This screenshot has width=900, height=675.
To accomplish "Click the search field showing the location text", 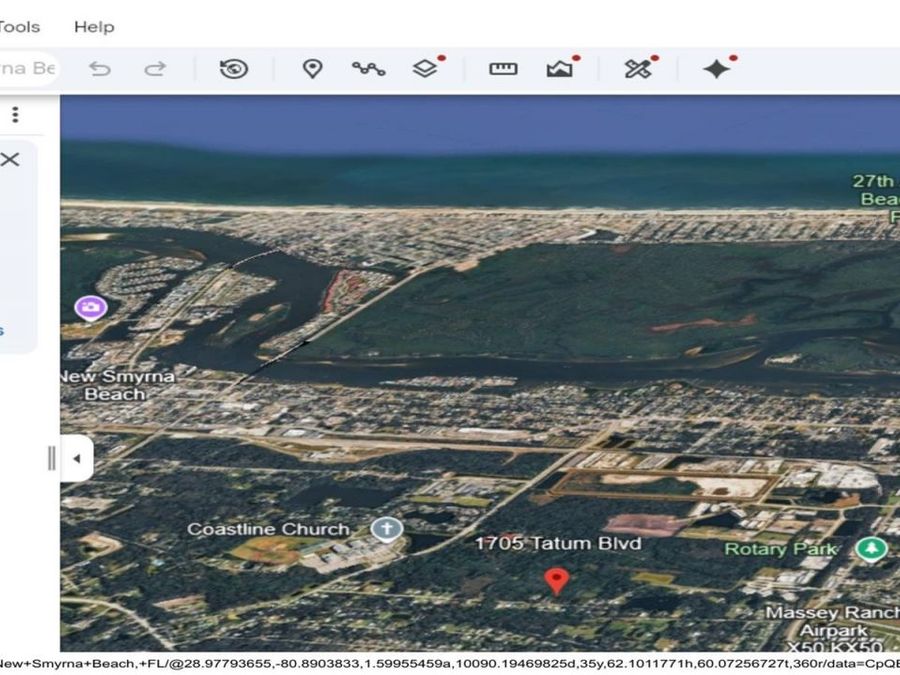I will coord(25,68).
